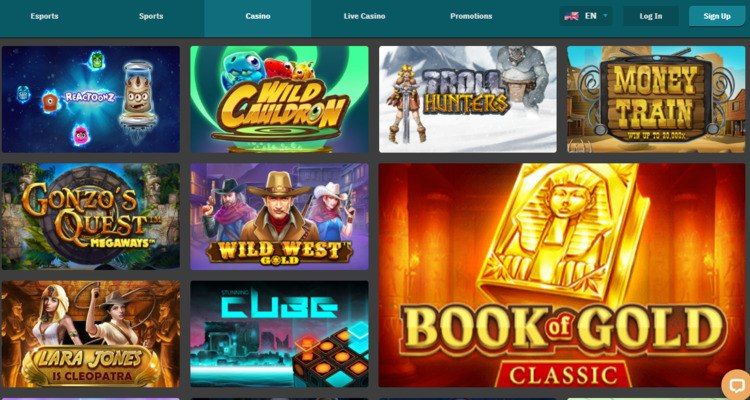
Task: Switch to the Sports section
Action: [151, 16]
